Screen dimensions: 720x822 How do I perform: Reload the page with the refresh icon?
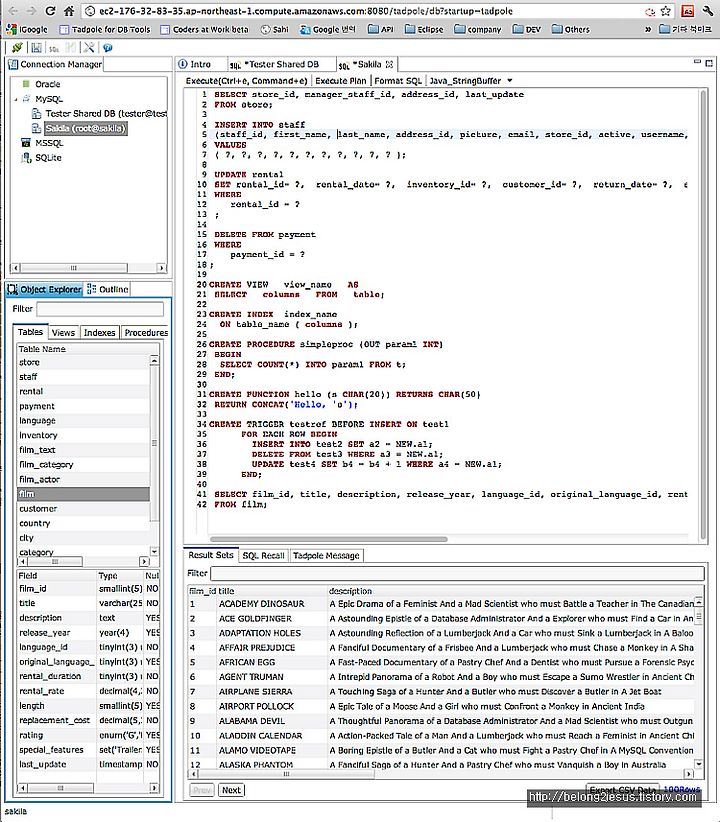[50, 11]
